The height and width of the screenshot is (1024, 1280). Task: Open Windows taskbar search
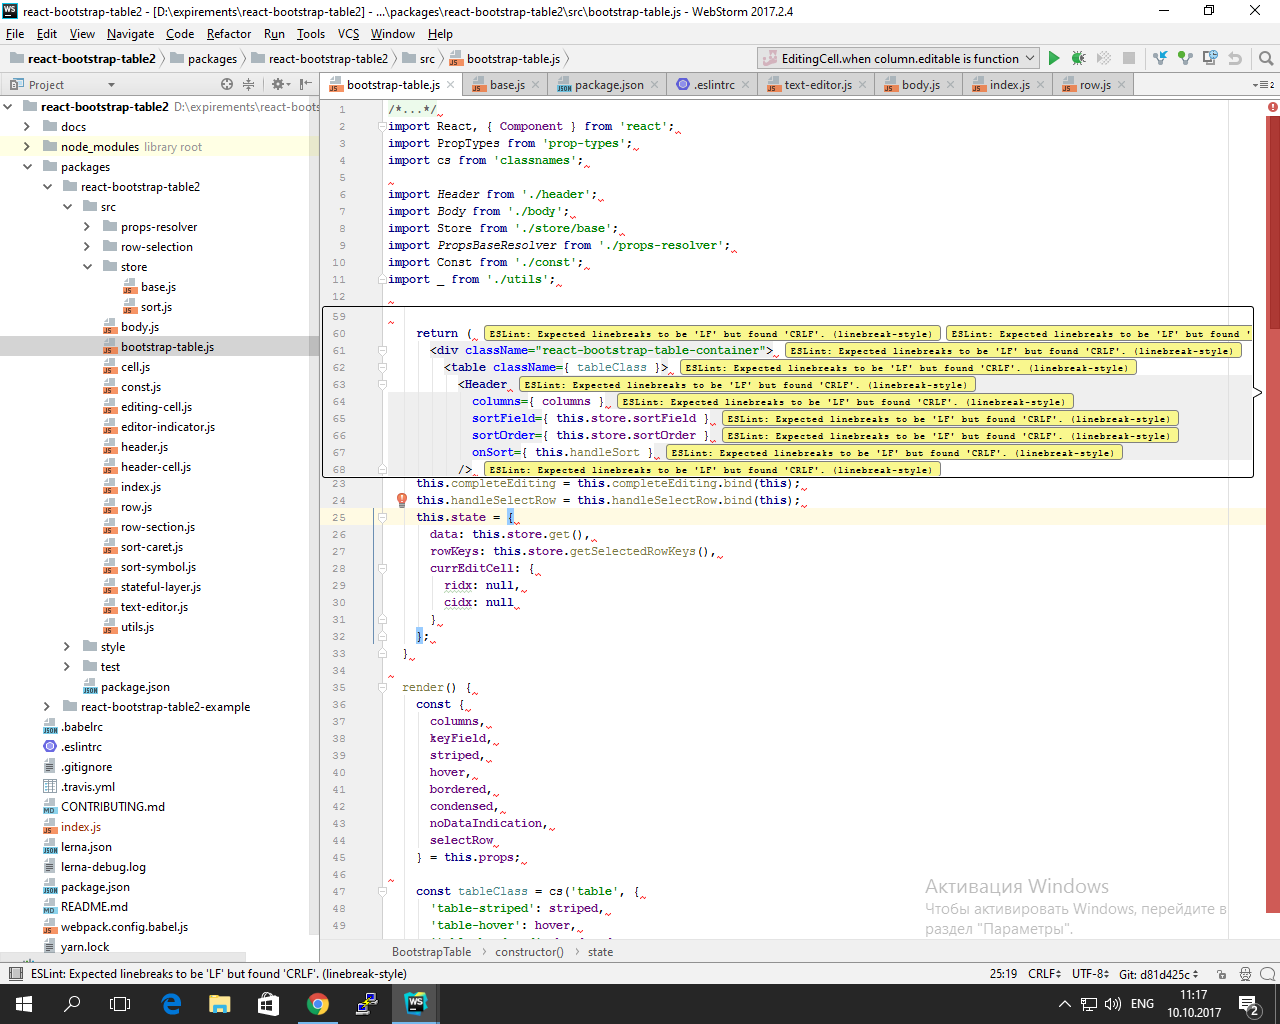pos(72,1004)
